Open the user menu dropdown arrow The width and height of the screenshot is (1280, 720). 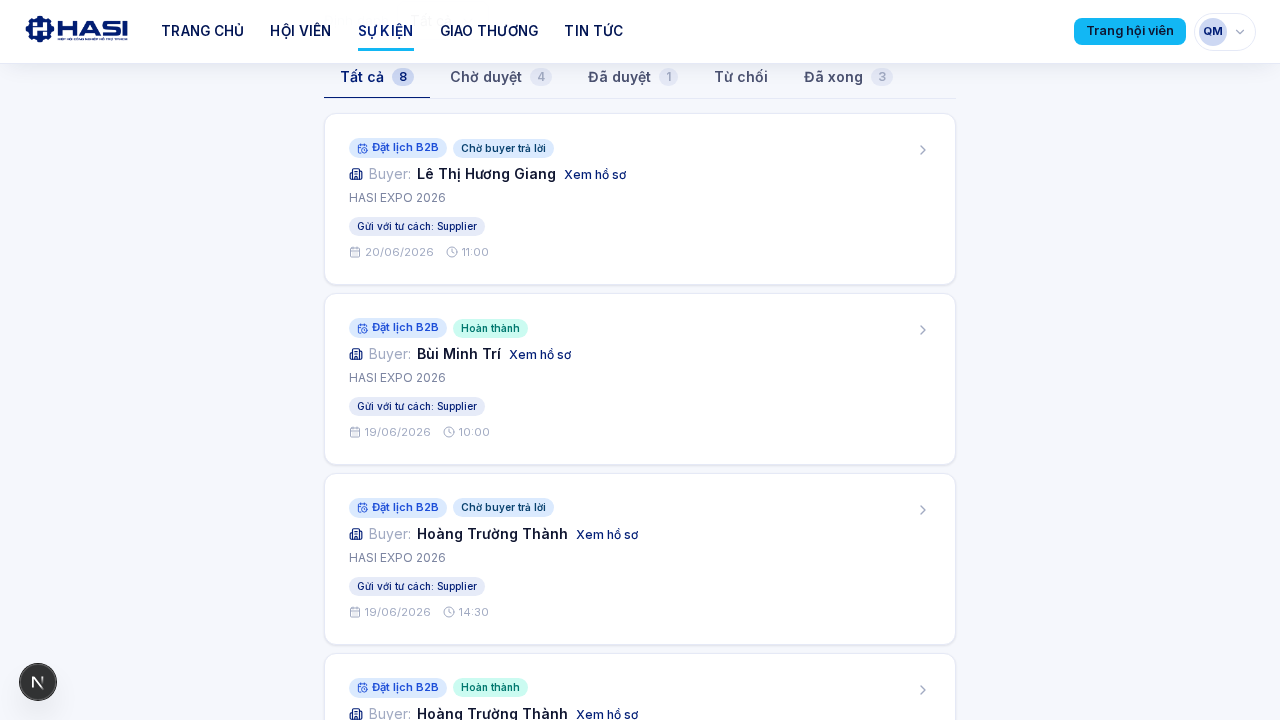[x=1240, y=32]
